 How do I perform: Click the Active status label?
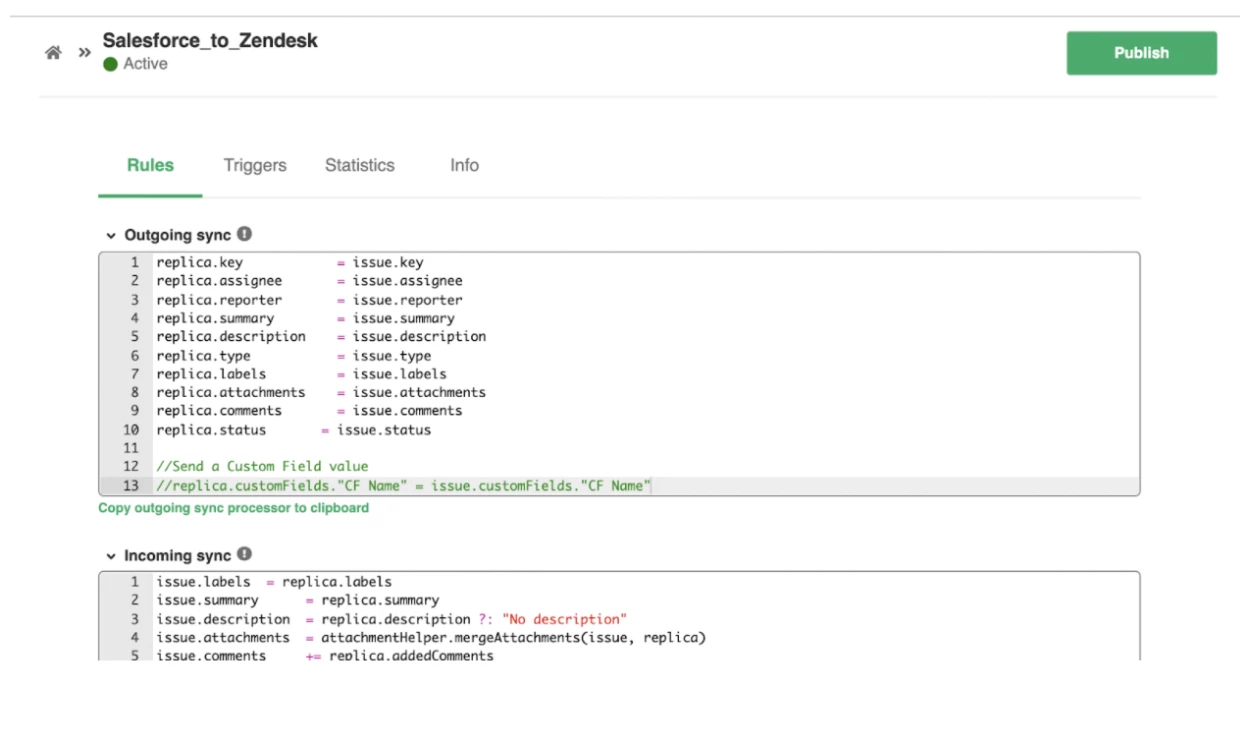(x=145, y=64)
